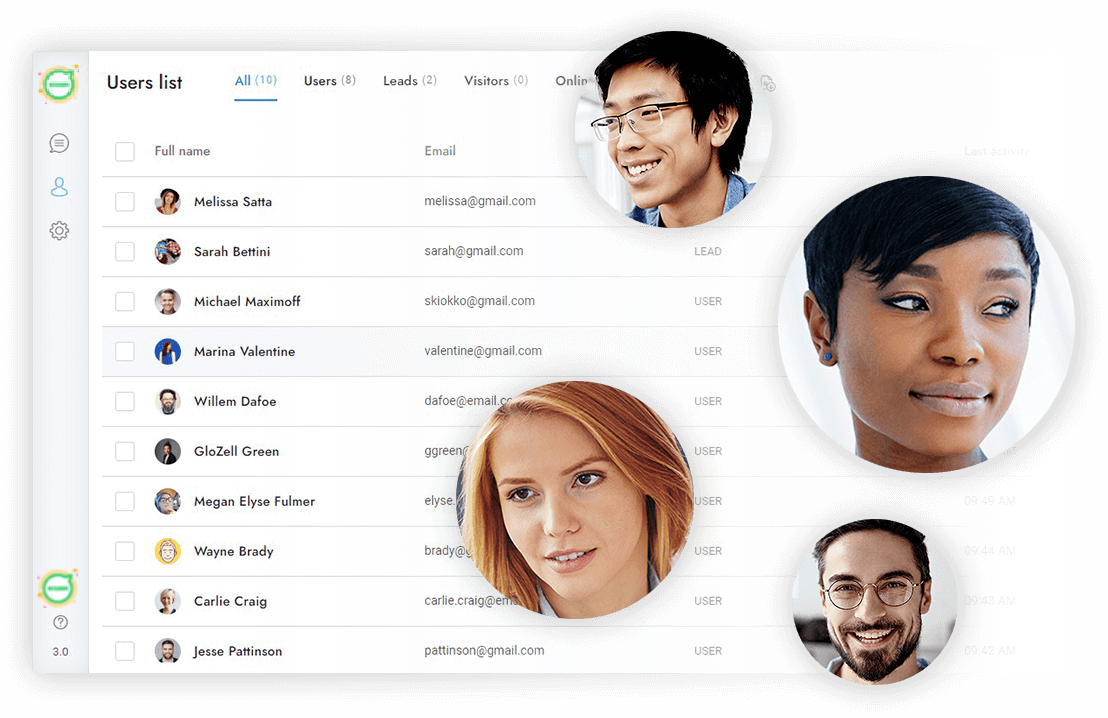Switch to the Leads tab
Screen dimensions: 1108x718
(408, 81)
